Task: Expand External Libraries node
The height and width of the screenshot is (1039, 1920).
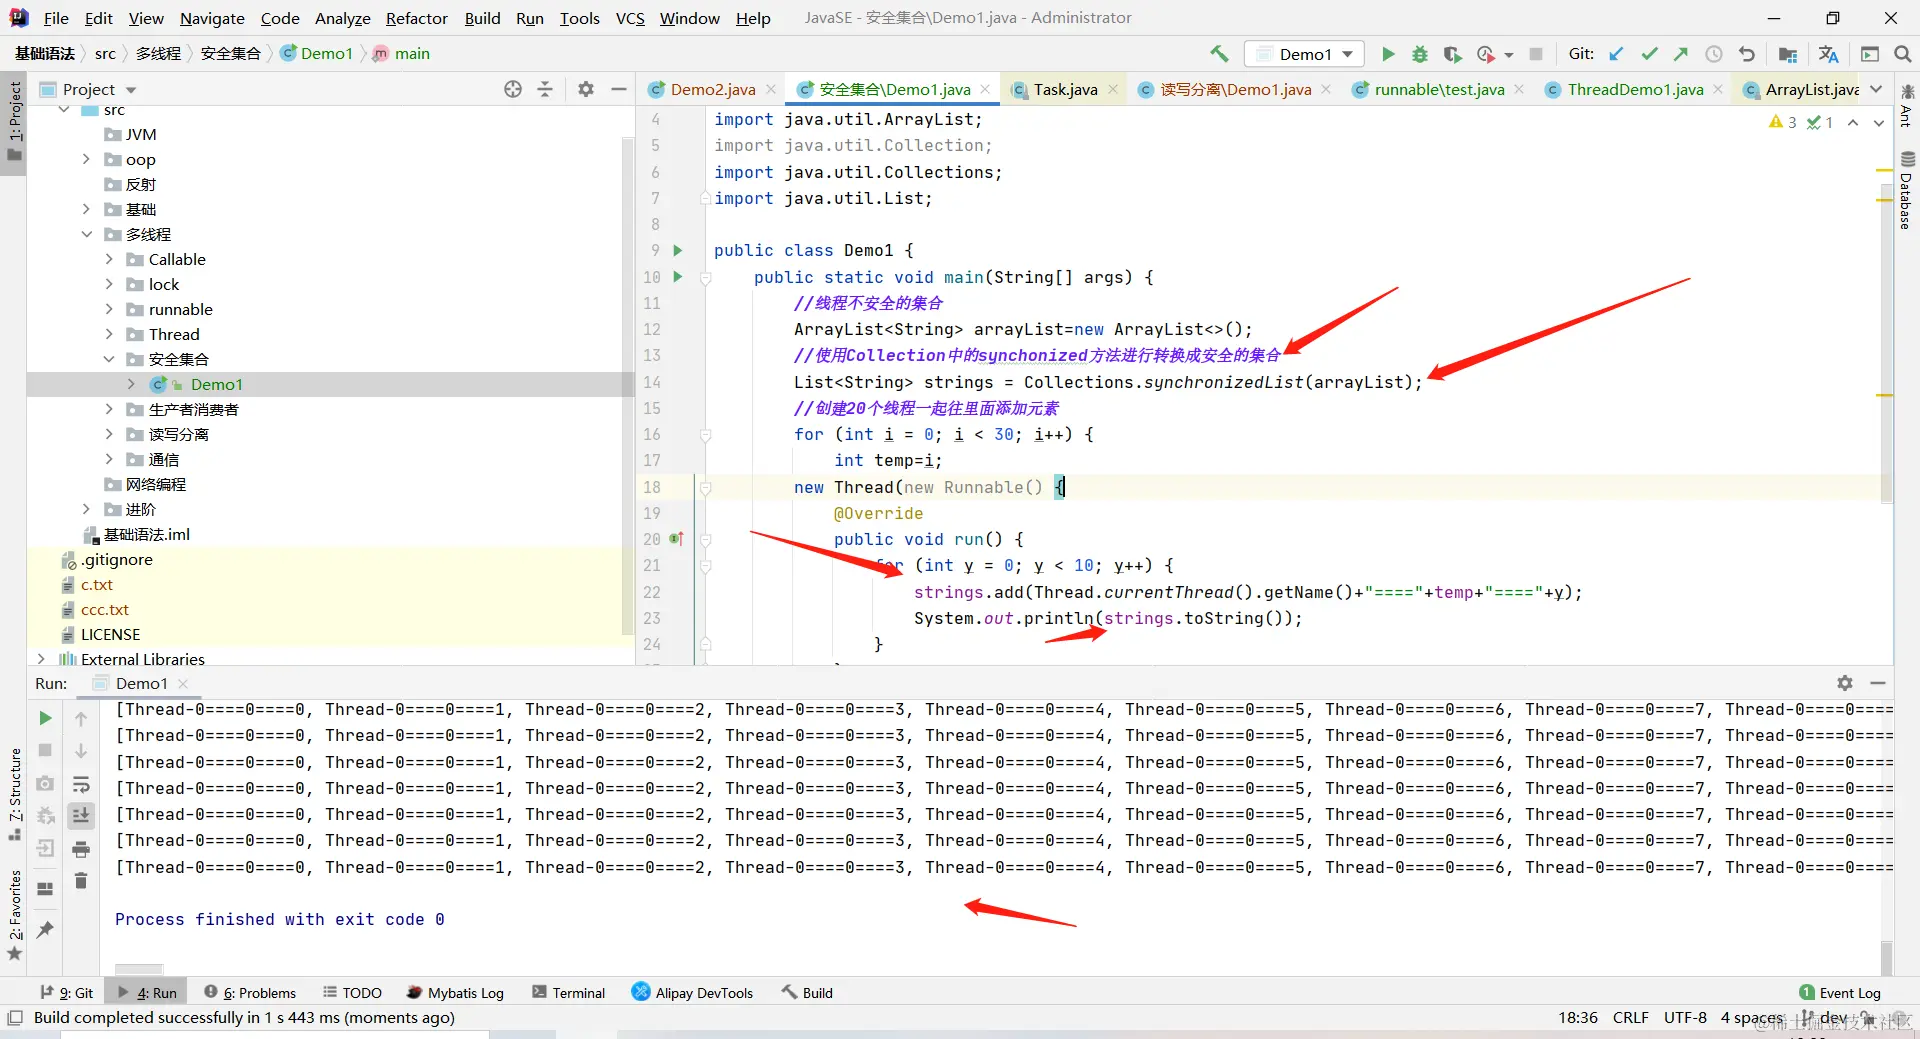Action: [41, 659]
